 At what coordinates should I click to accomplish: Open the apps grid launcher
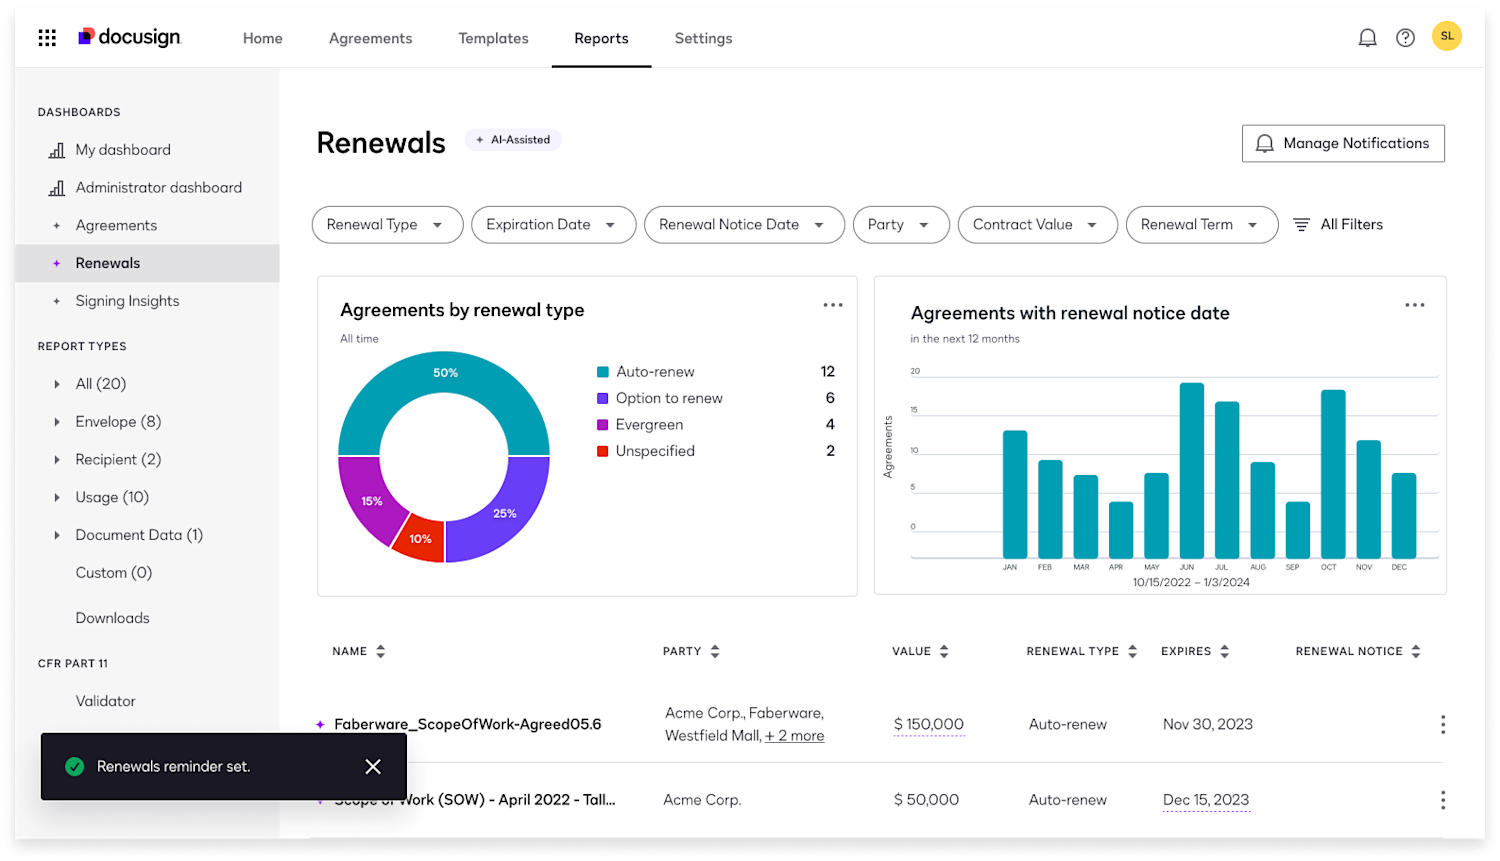(47, 37)
